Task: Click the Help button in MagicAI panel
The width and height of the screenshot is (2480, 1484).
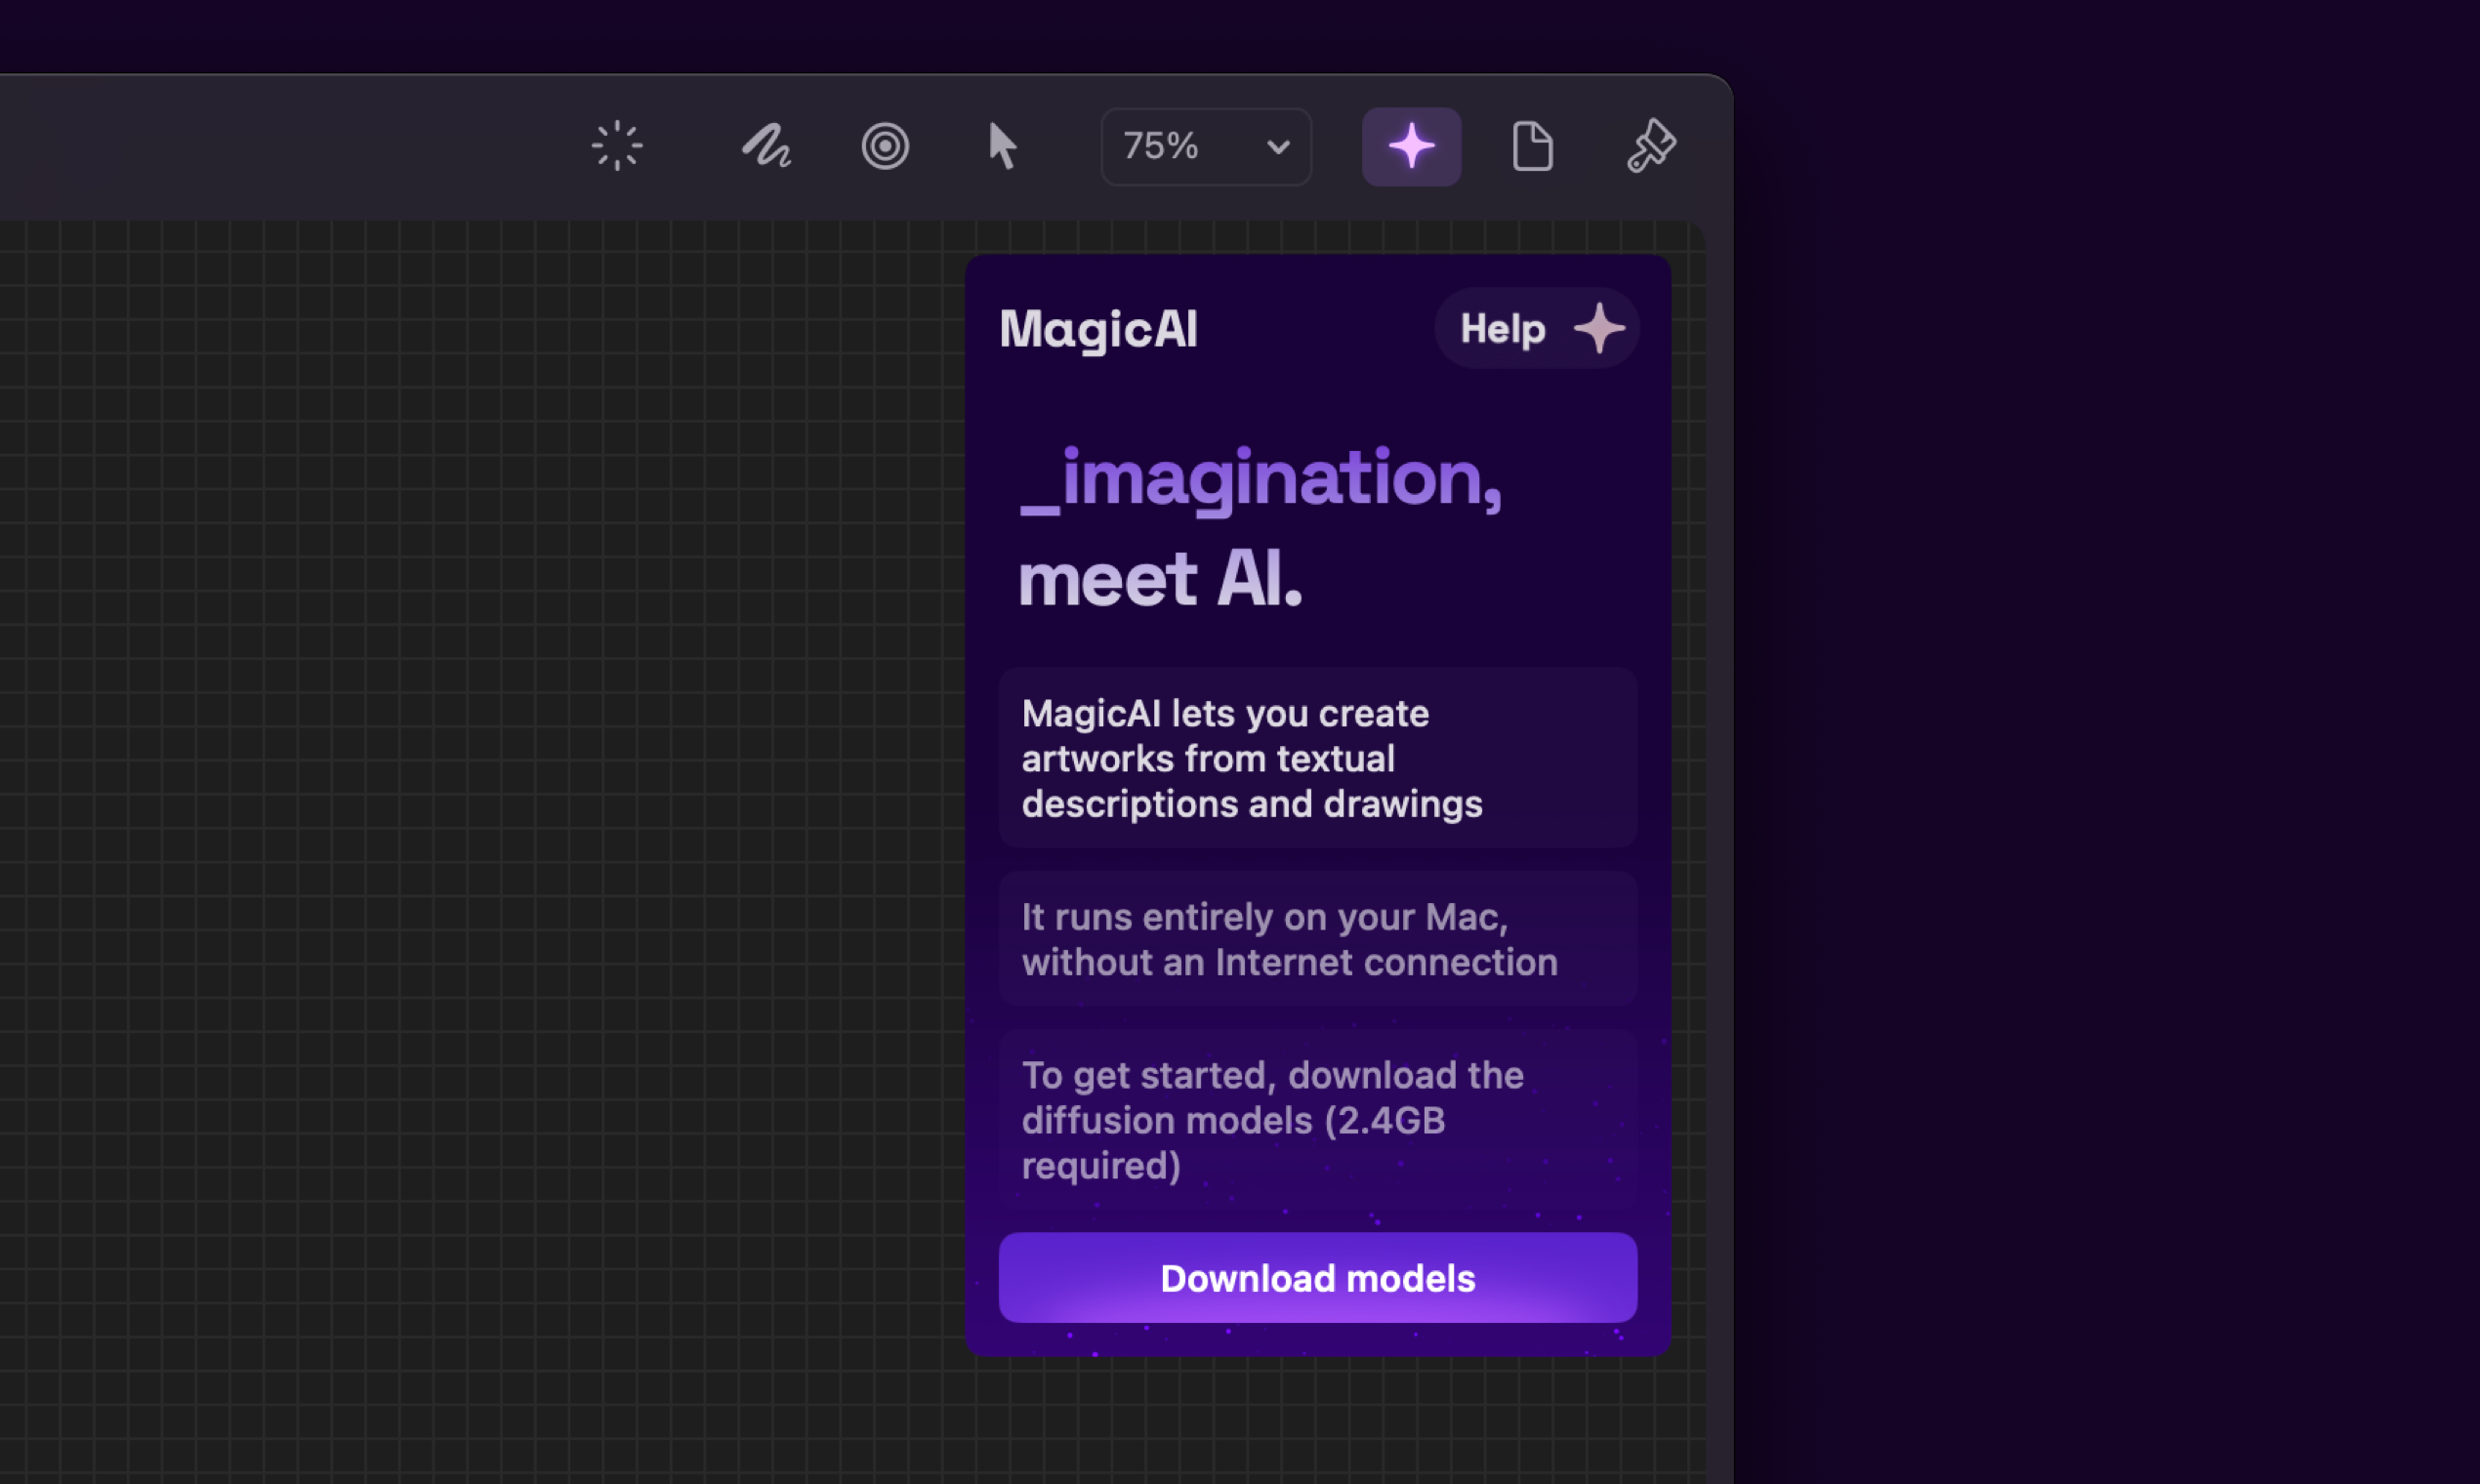Action: 1537,328
